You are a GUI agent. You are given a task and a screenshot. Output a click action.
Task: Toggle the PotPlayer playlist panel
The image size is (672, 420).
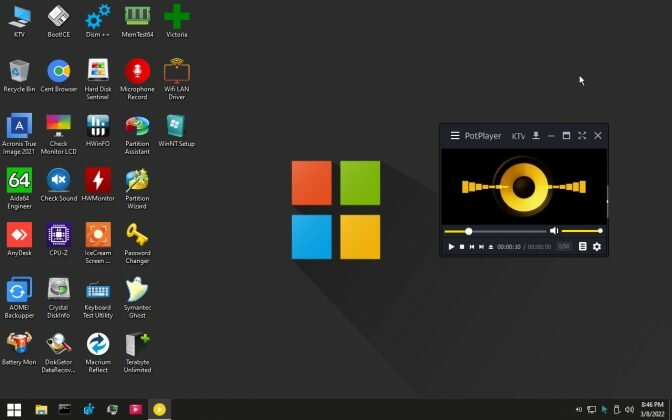(582, 246)
